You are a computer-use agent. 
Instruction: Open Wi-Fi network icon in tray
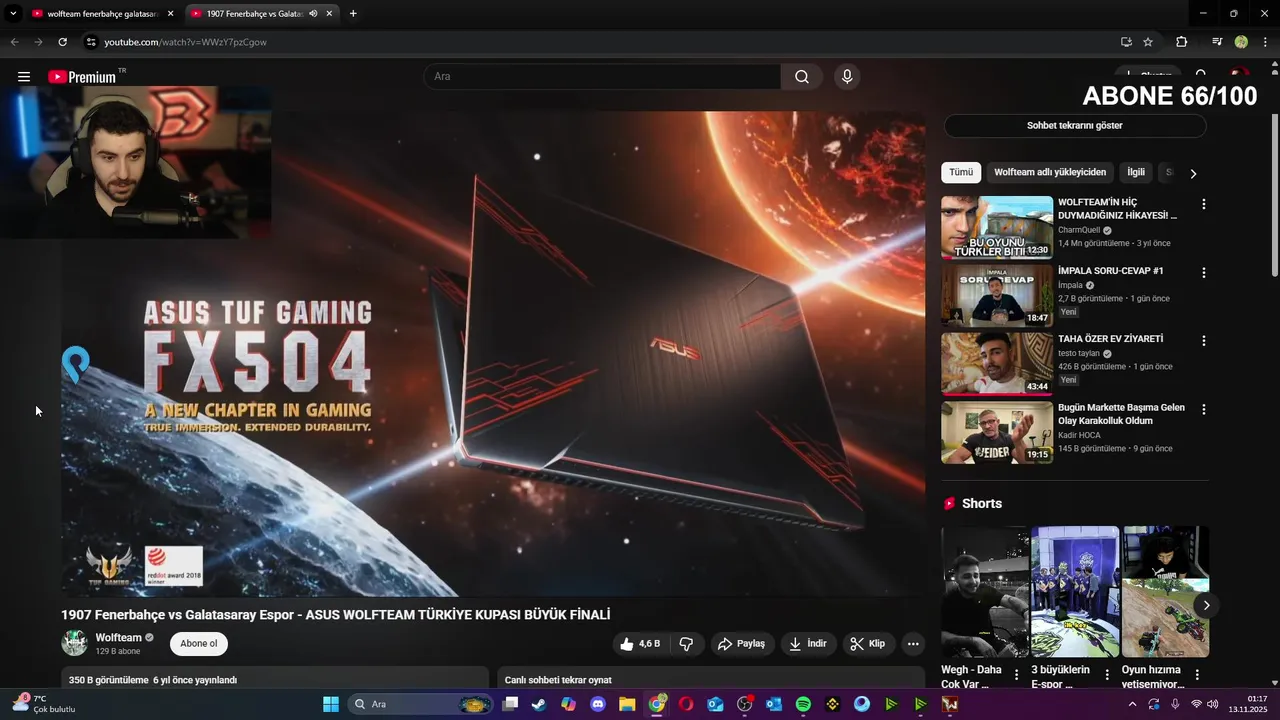pyautogui.click(x=1196, y=704)
